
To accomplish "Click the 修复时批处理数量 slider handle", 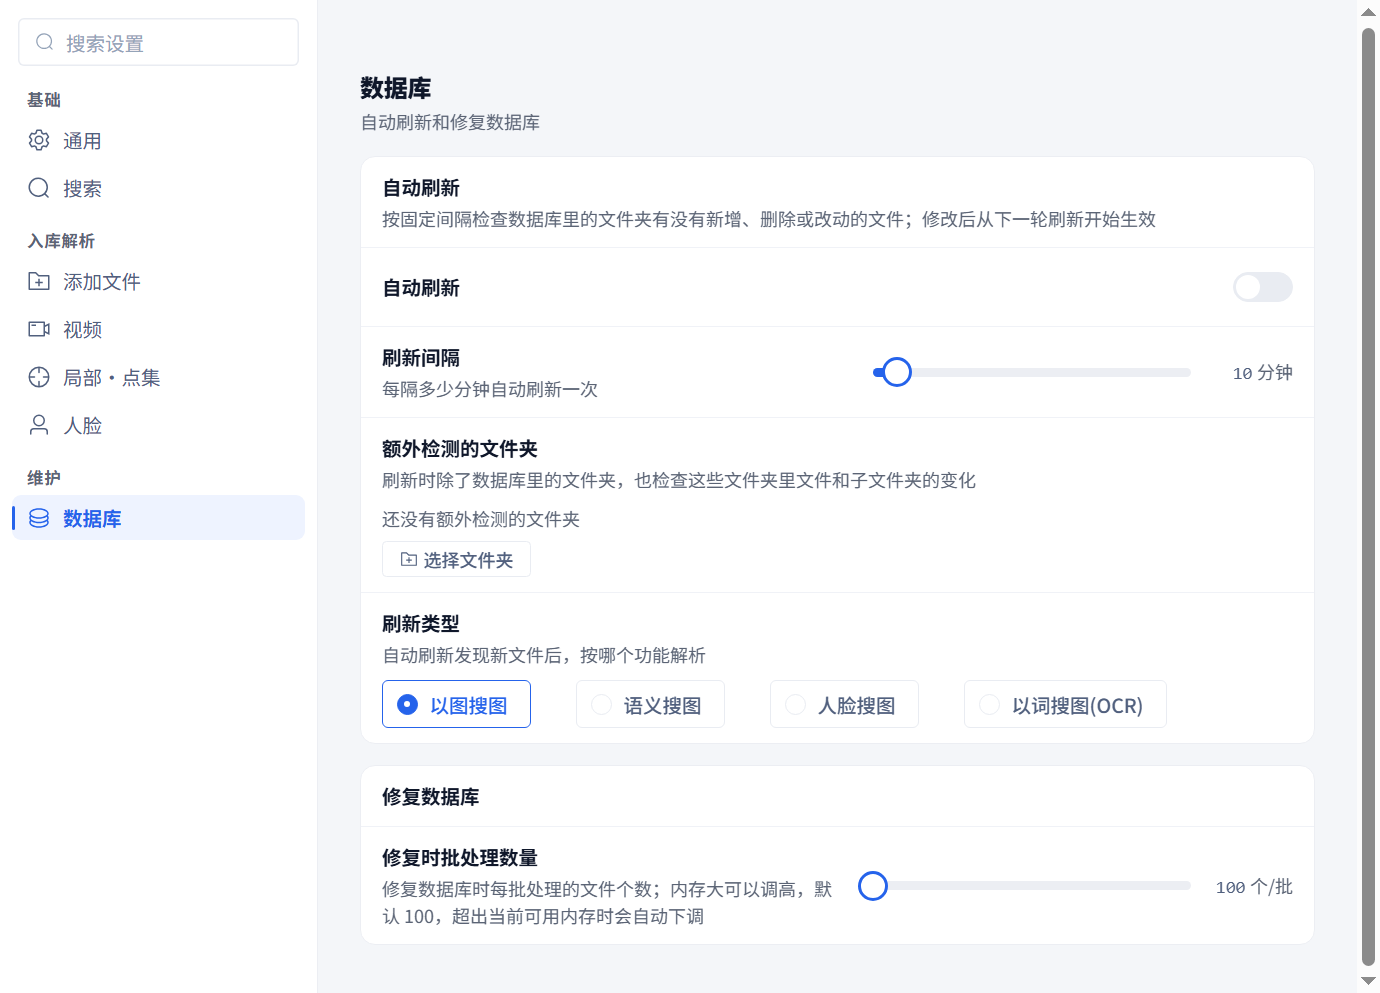I will tap(873, 886).
